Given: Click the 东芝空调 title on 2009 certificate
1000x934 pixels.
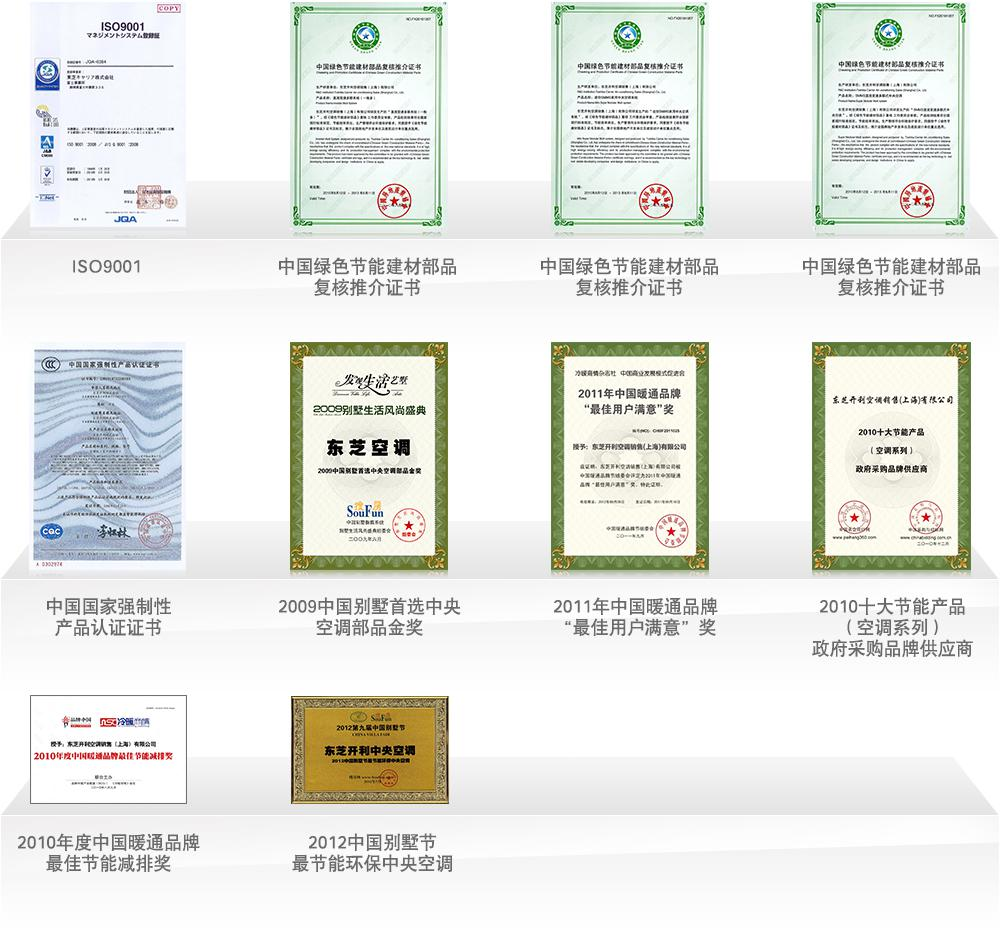Looking at the screenshot, I should 369,448.
